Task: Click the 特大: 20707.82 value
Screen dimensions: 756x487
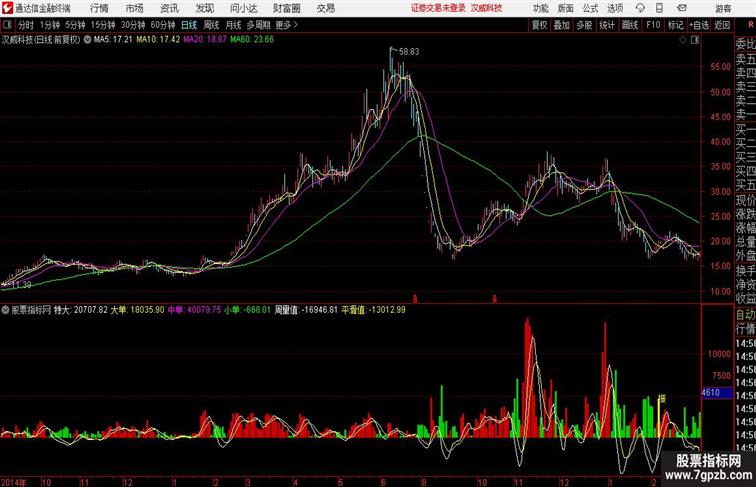Action: pos(81,310)
